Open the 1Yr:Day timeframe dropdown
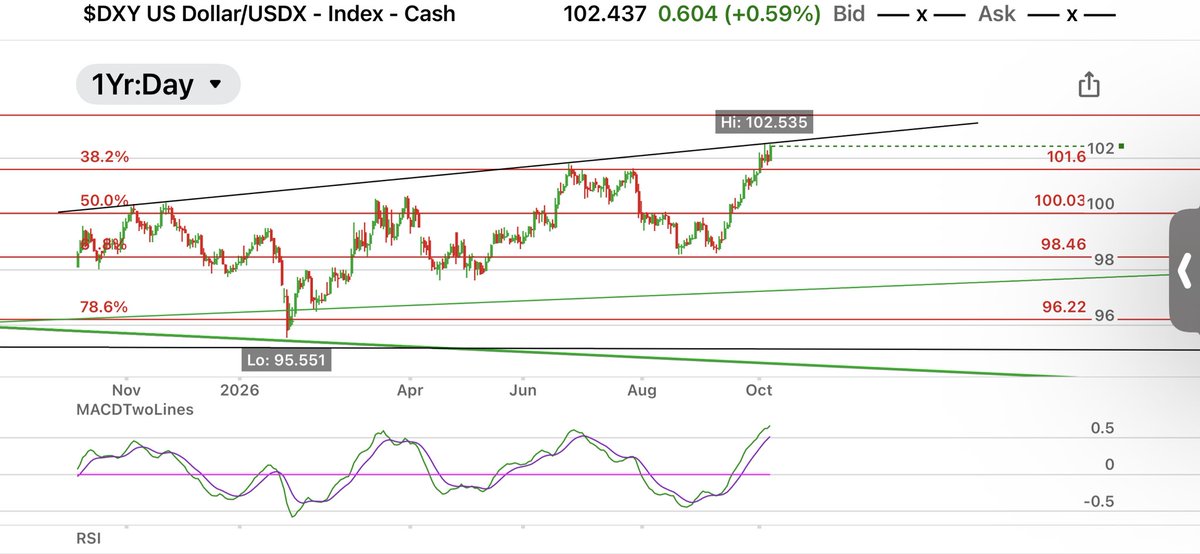Viewport: 1200px width, 554px height. point(158,85)
